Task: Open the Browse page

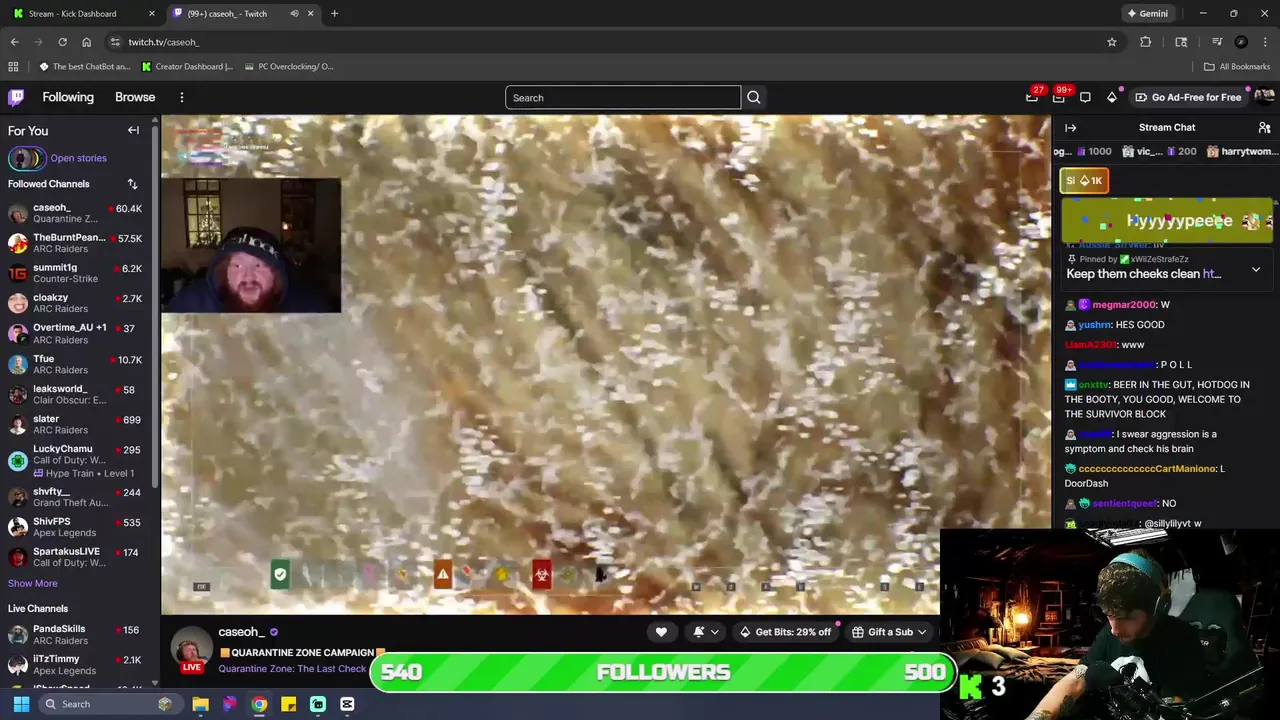Action: (135, 97)
